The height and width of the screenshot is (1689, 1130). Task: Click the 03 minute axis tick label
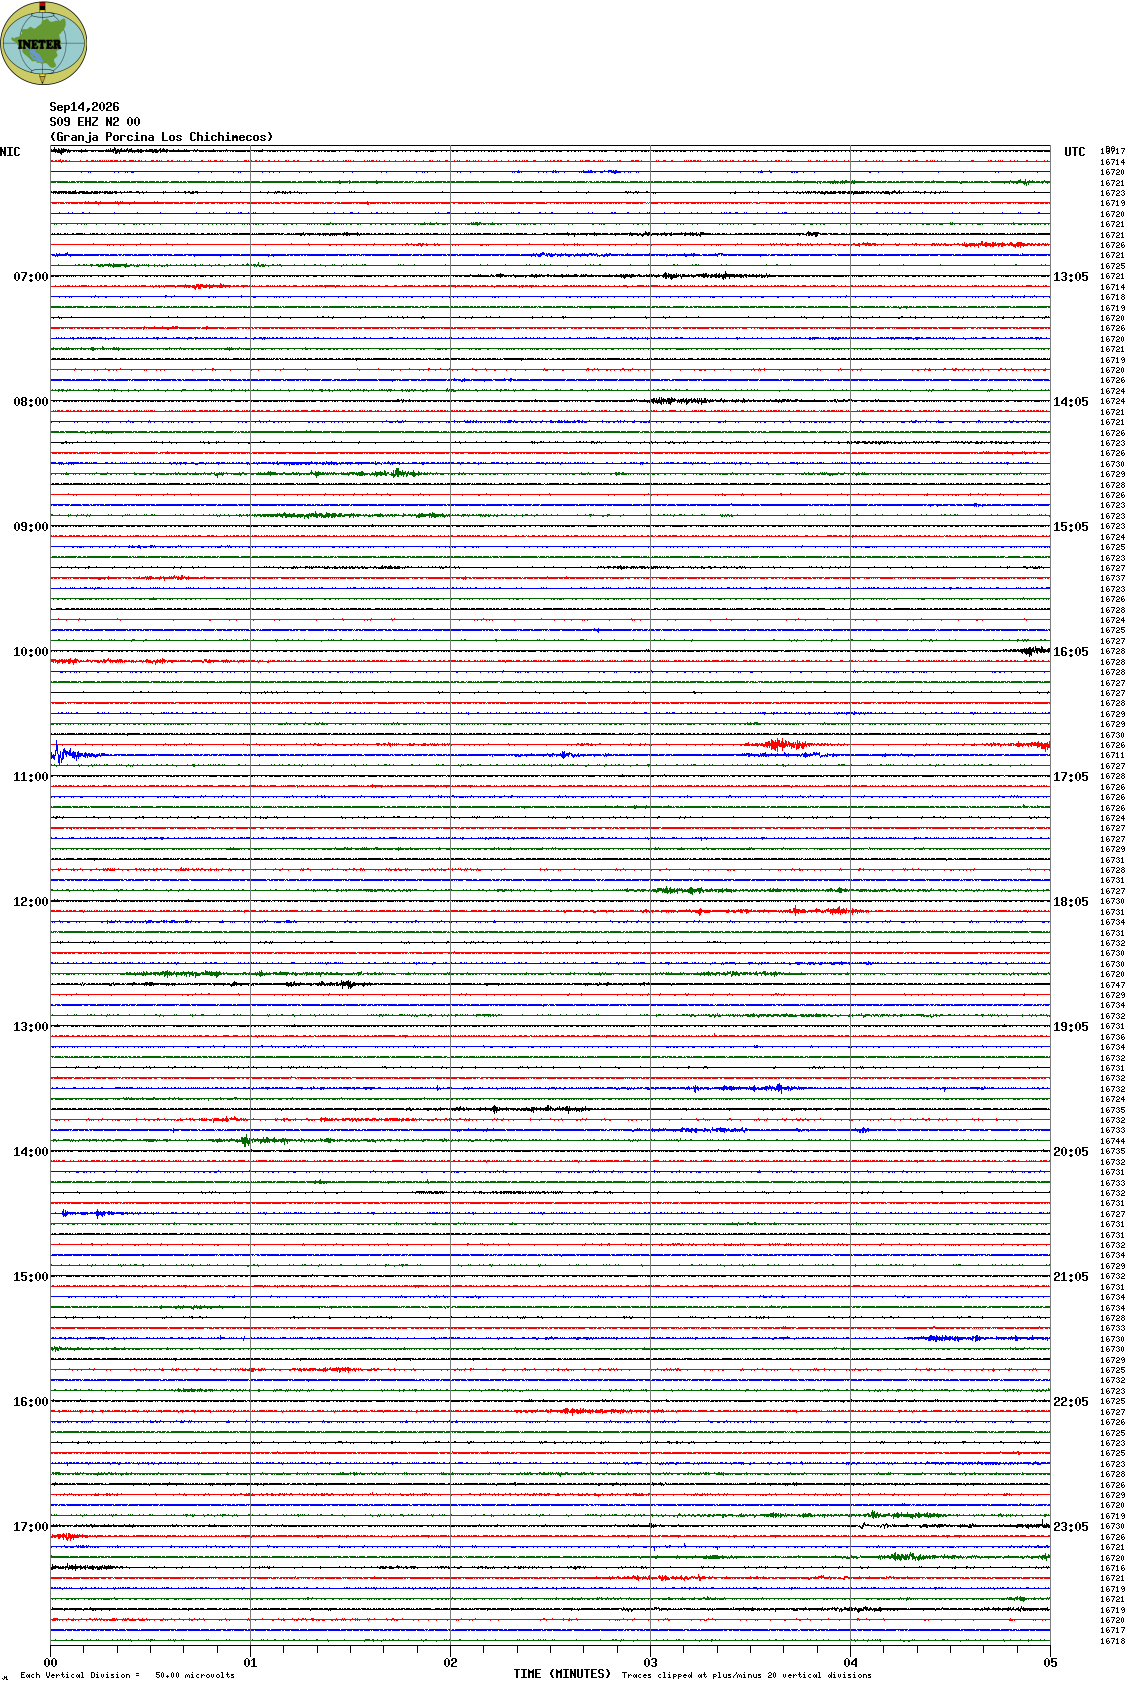tap(650, 1663)
